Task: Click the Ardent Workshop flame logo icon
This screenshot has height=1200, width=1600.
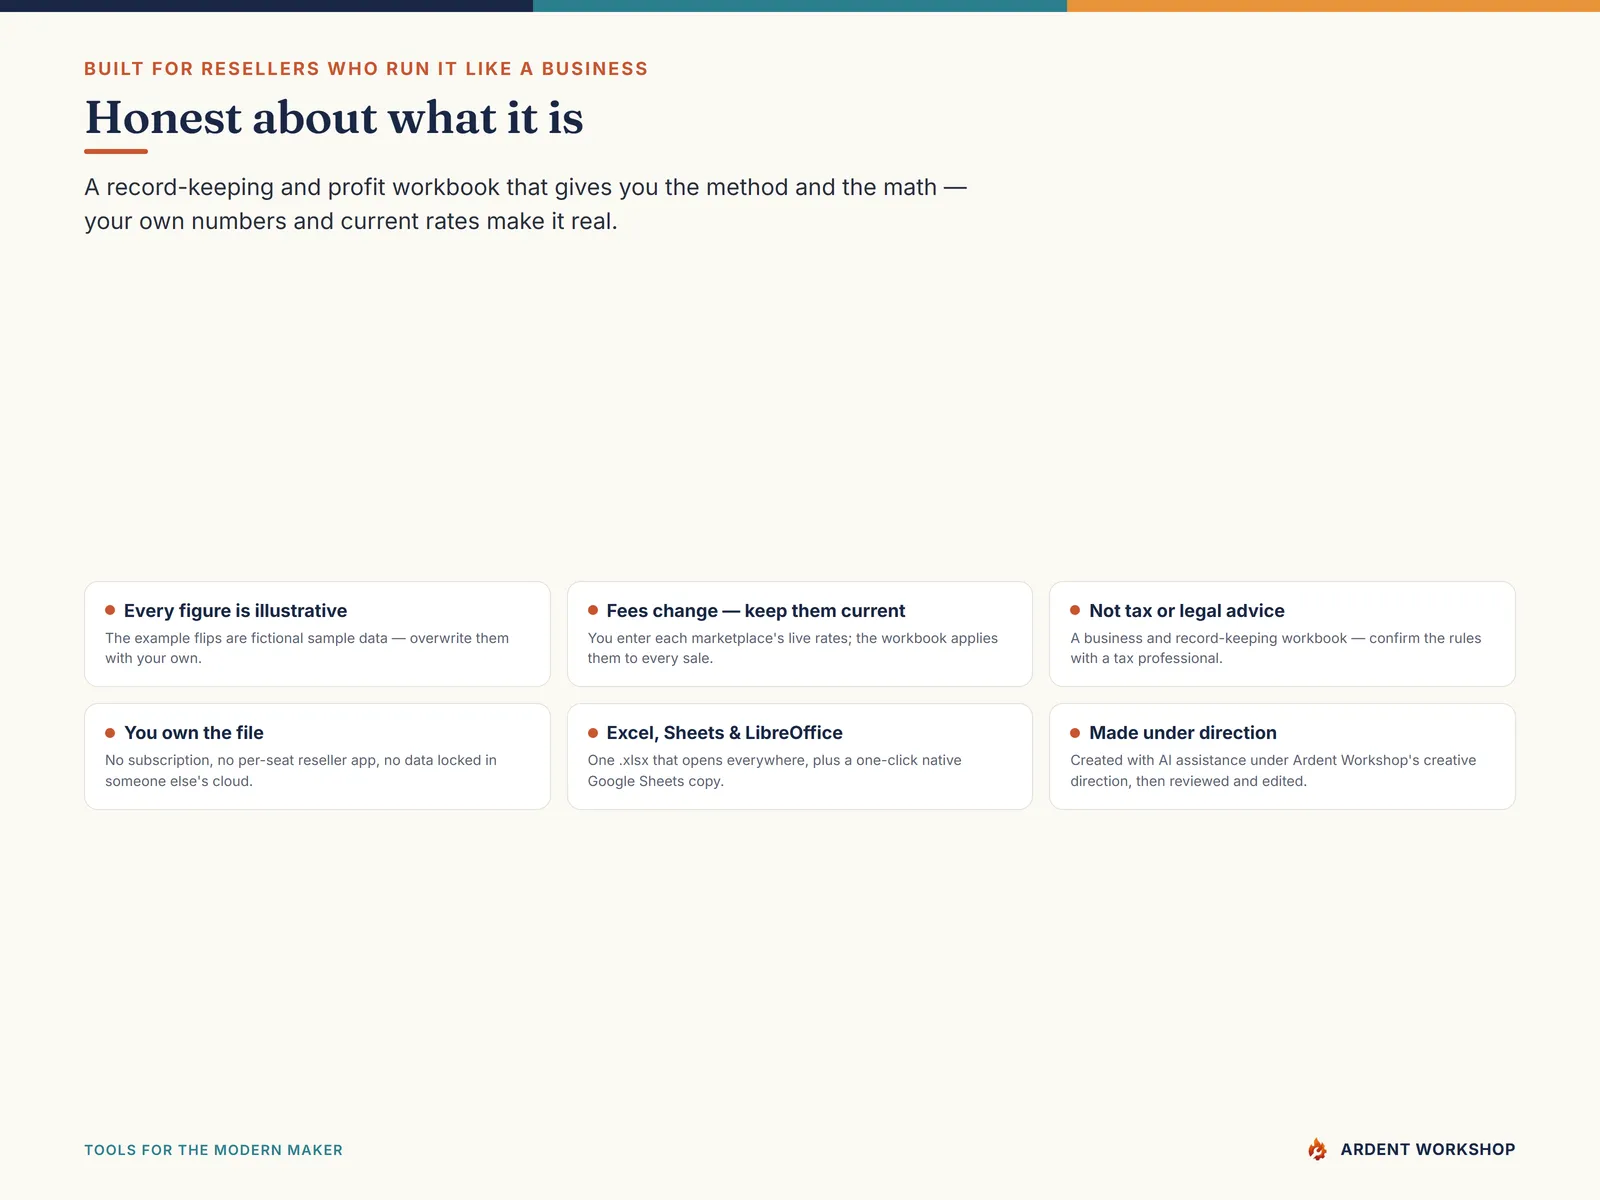Action: 1318,1149
